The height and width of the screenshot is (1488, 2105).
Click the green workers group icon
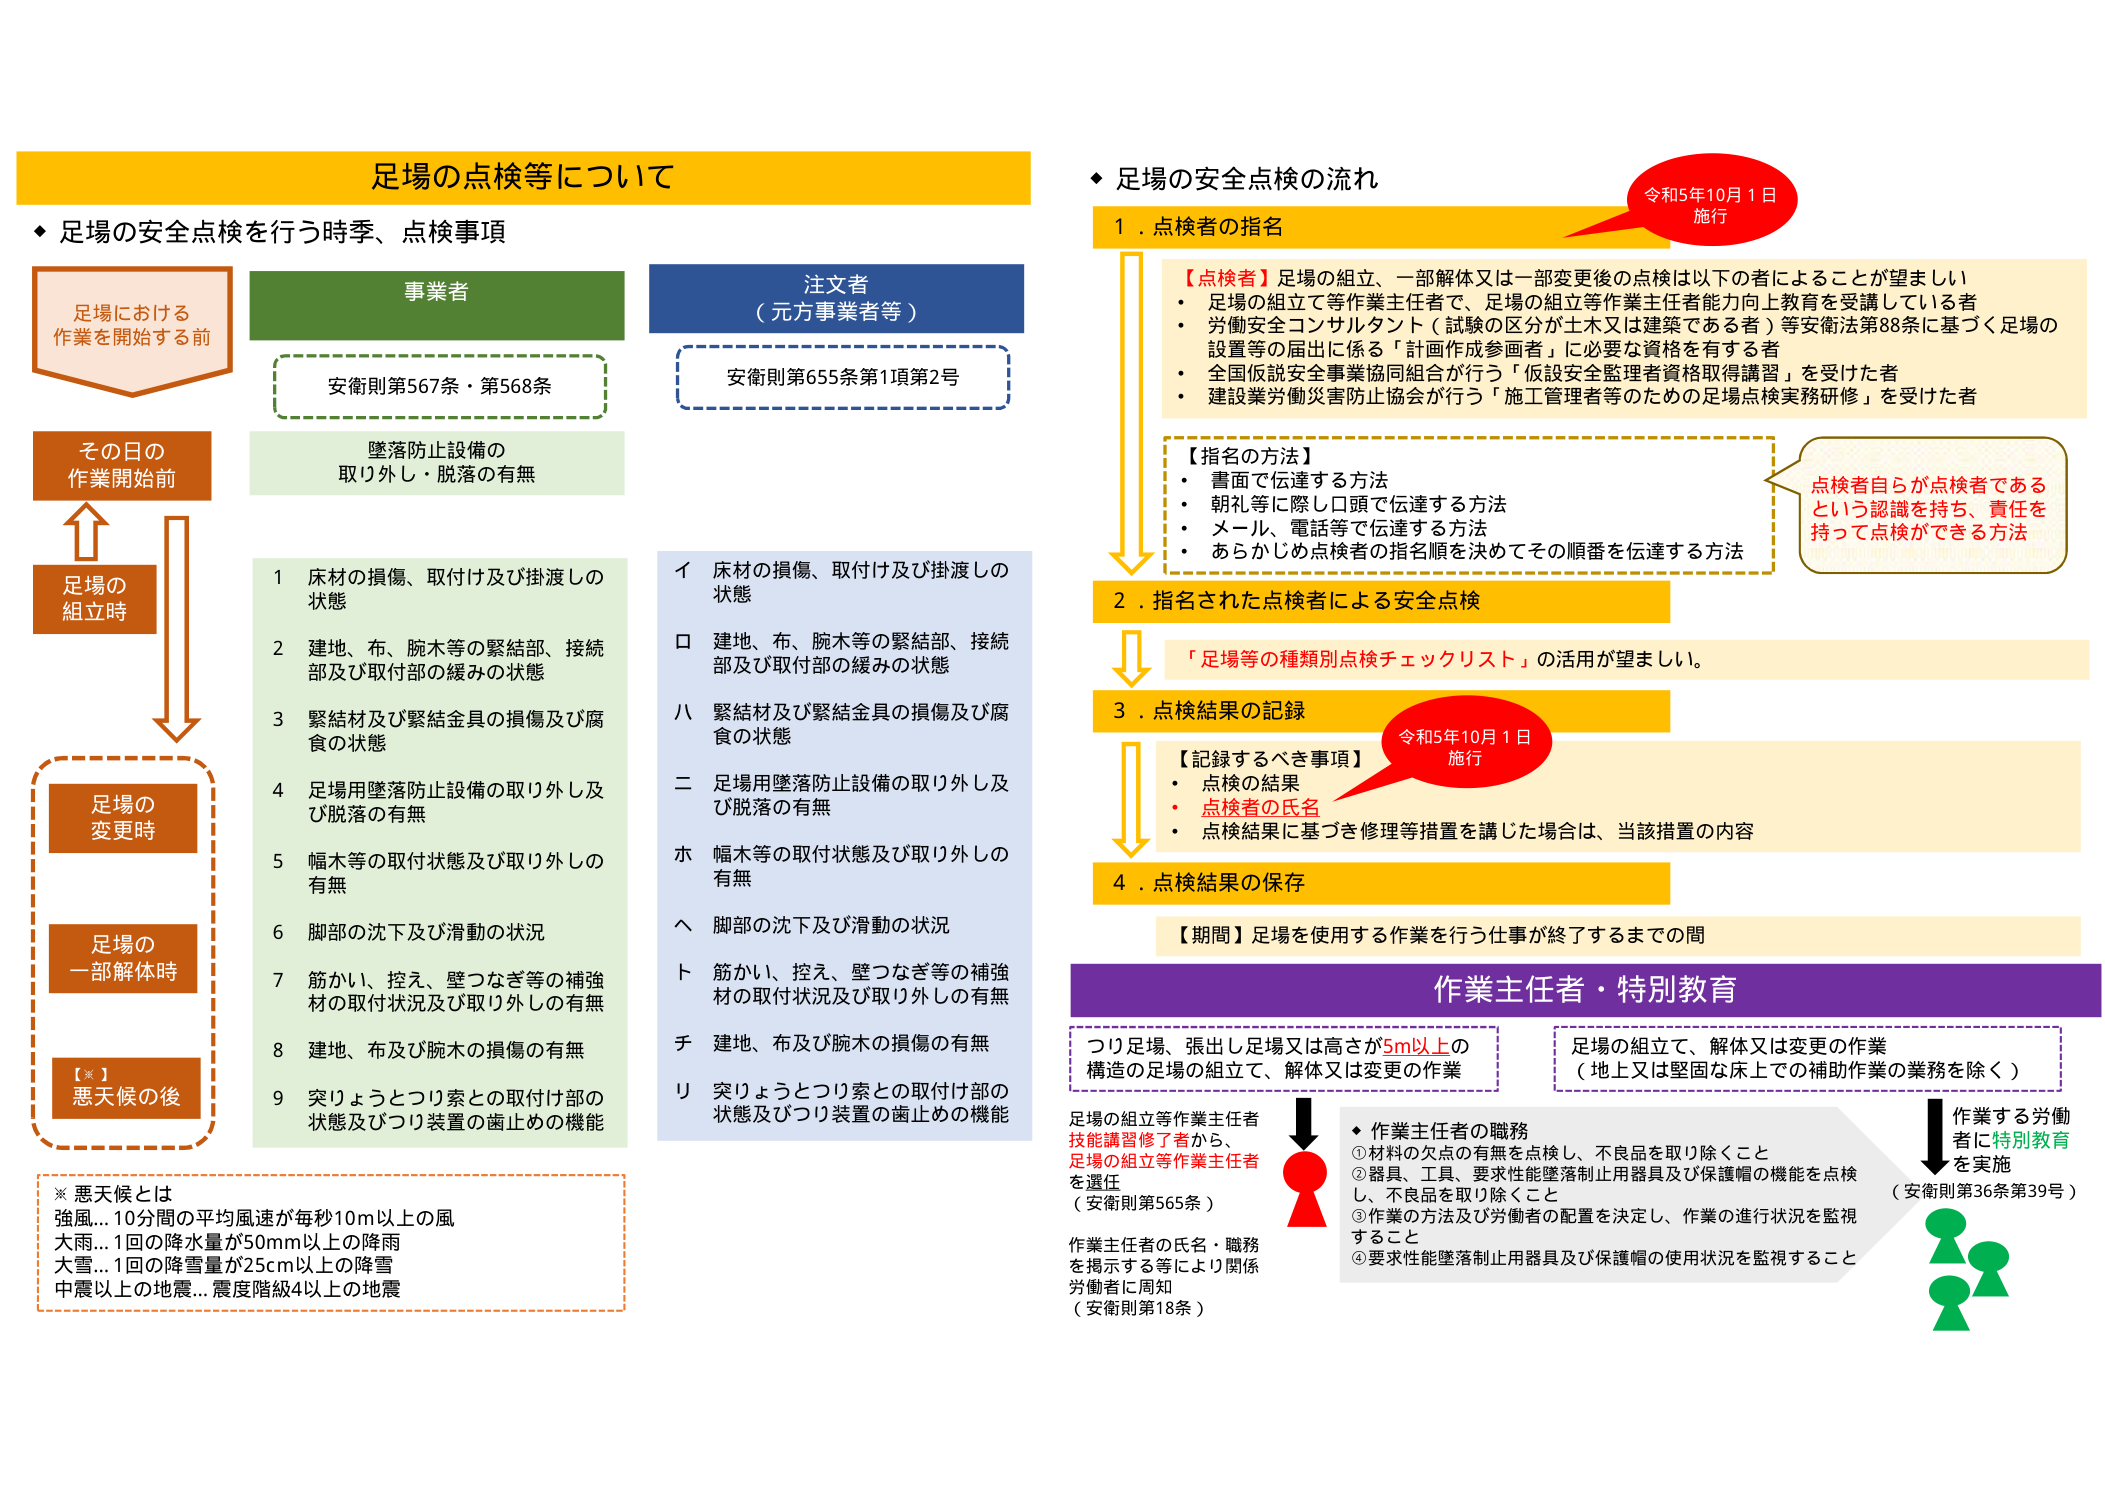1967,1268
